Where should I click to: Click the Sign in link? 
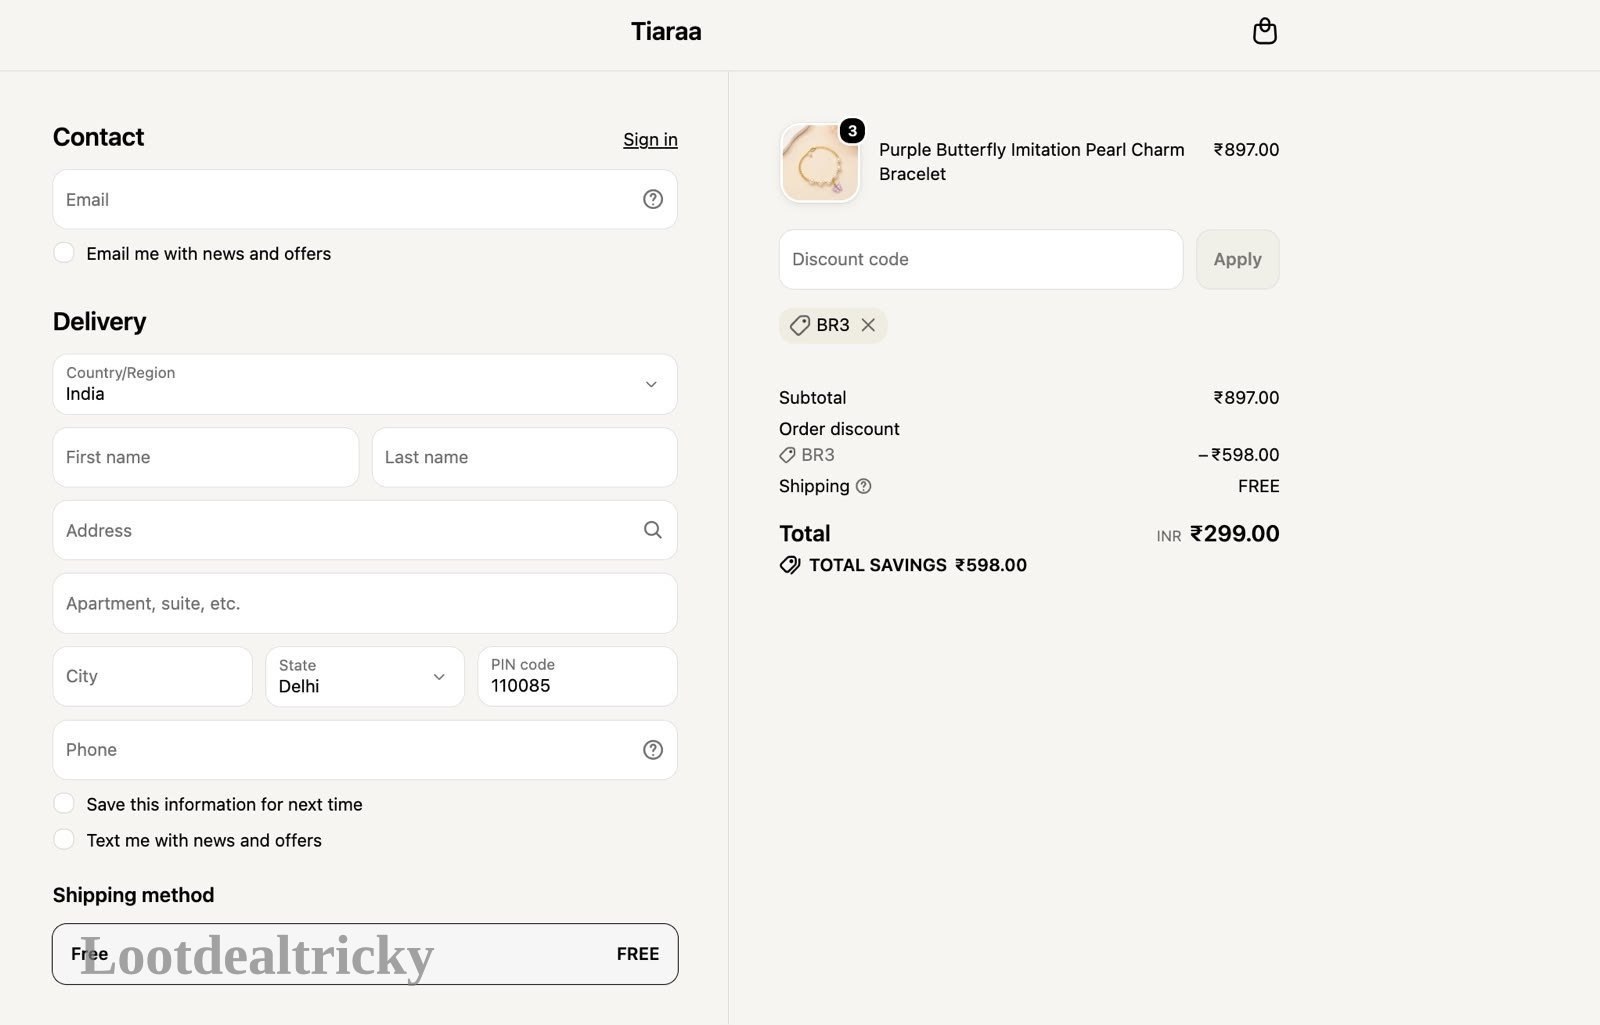650,139
